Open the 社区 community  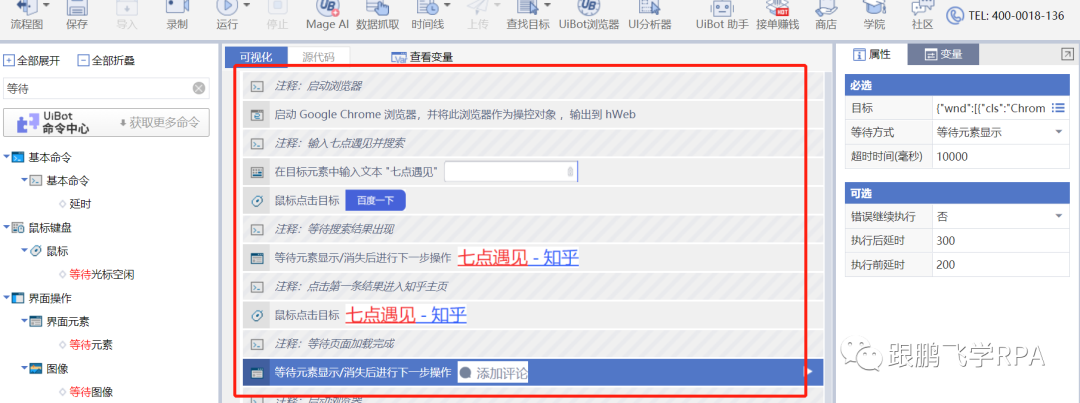pos(922,15)
